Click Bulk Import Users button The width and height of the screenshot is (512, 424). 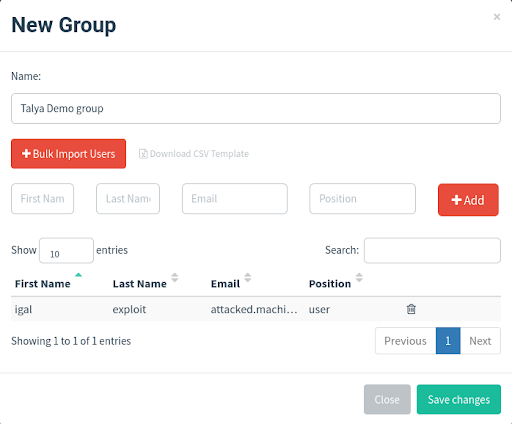68,154
